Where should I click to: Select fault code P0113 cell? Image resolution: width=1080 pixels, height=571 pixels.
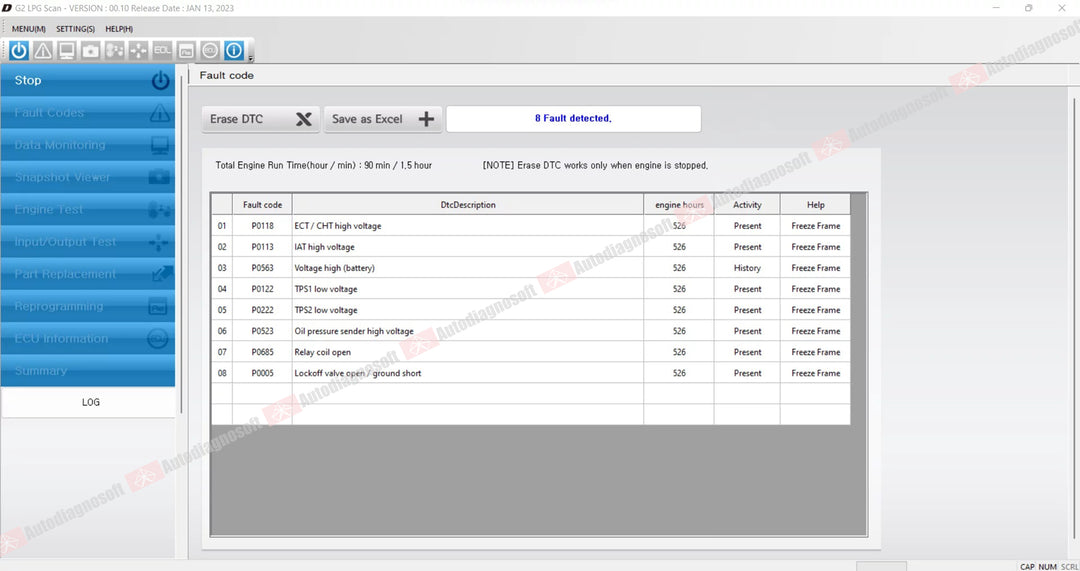click(x=262, y=247)
